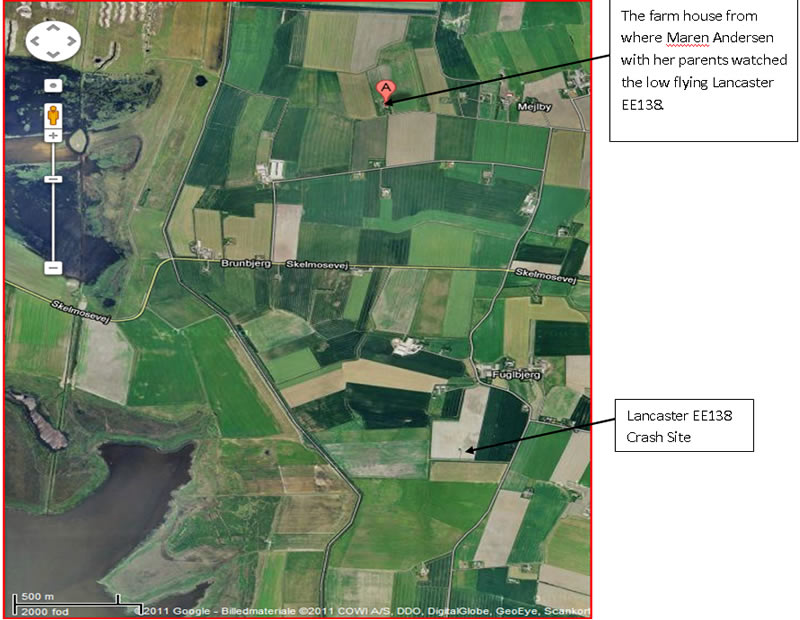
Task: Click the Google copyright attribution text
Action: pyautogui.click(x=365, y=611)
